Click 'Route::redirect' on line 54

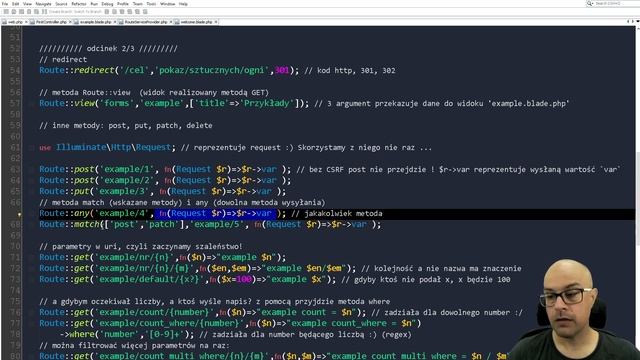pos(77,70)
